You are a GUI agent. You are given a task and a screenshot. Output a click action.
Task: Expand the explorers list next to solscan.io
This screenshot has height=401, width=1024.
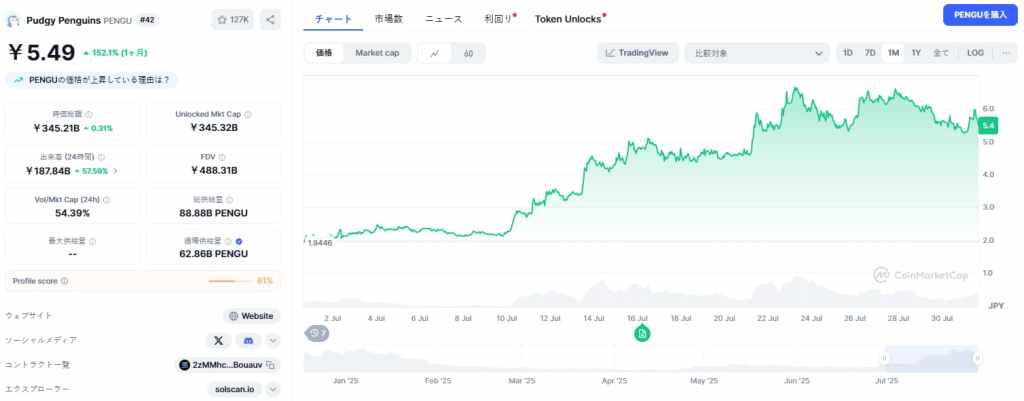tap(273, 389)
